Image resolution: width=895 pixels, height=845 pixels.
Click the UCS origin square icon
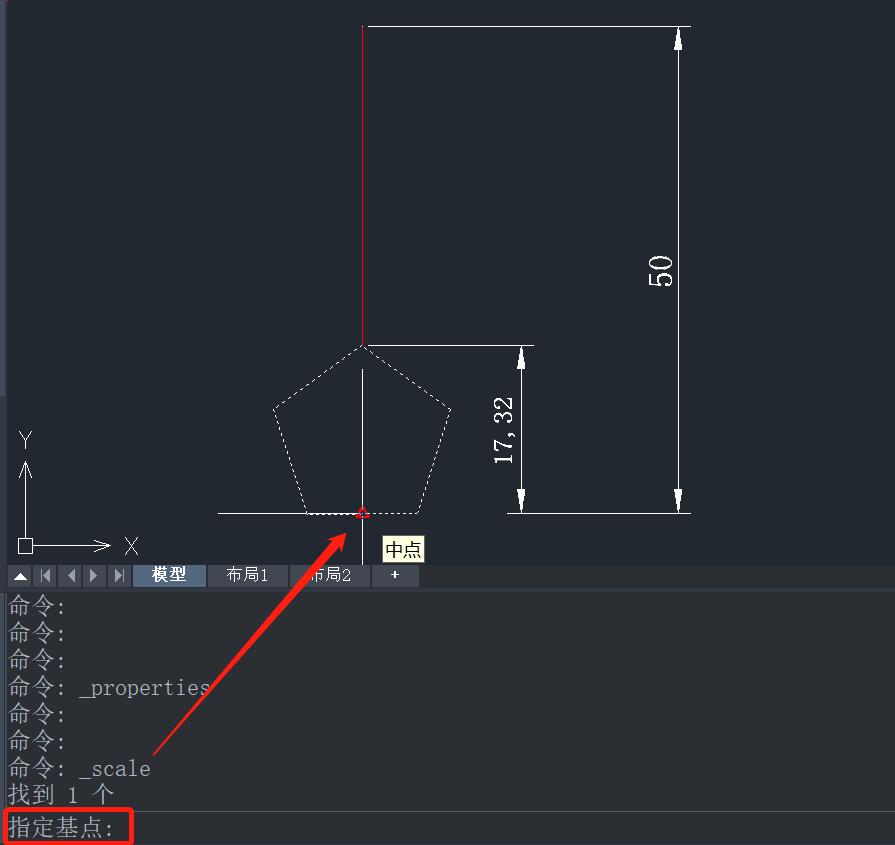26,546
